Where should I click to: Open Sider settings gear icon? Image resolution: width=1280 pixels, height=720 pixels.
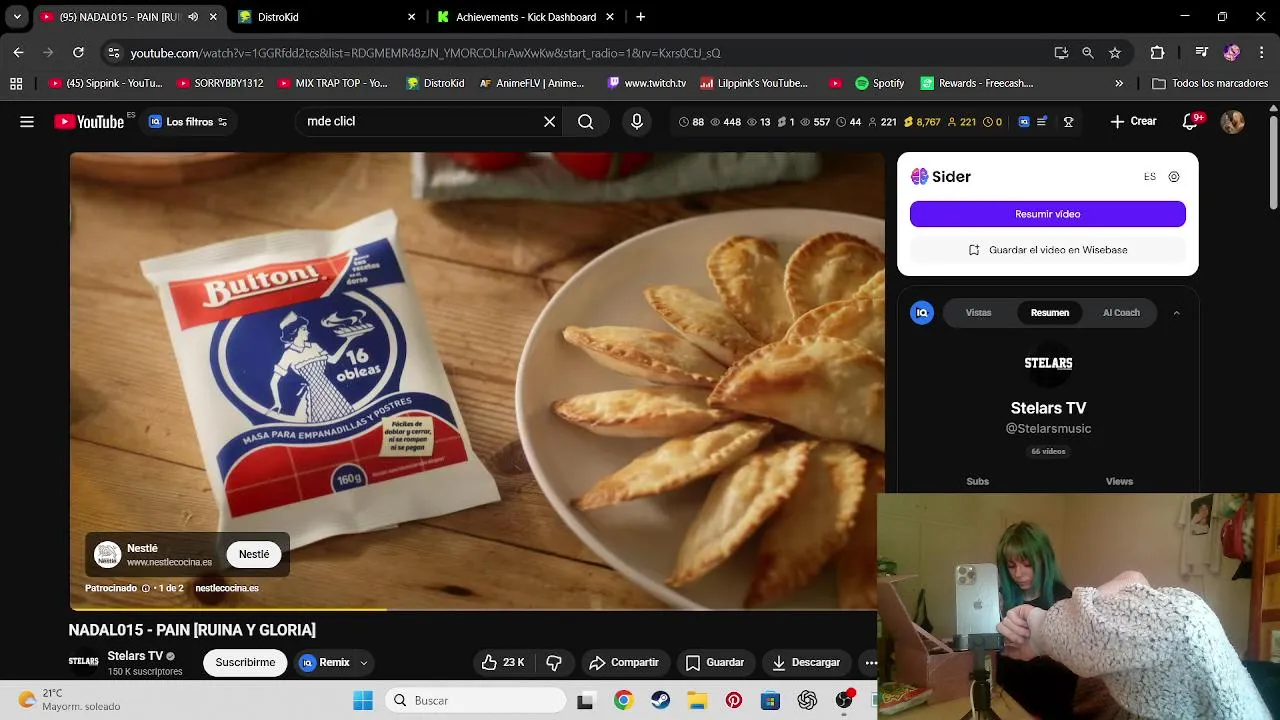(1174, 177)
